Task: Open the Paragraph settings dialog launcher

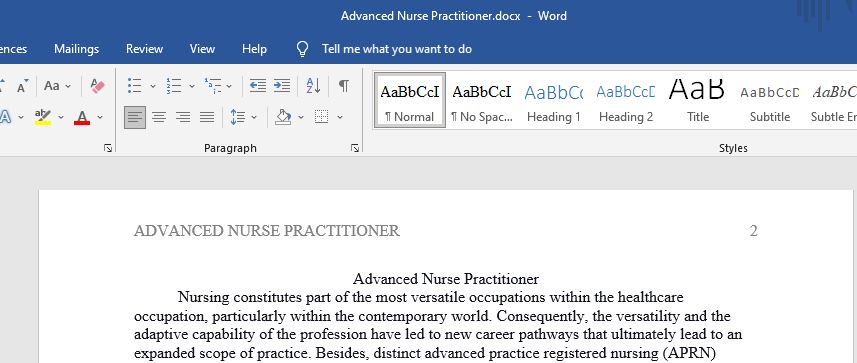Action: 355,148
